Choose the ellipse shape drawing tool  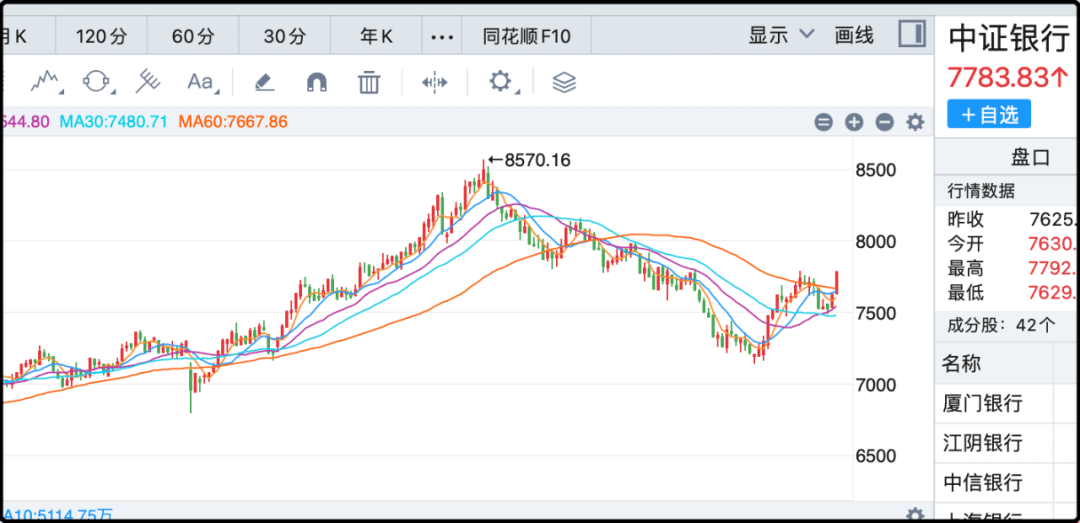click(97, 81)
